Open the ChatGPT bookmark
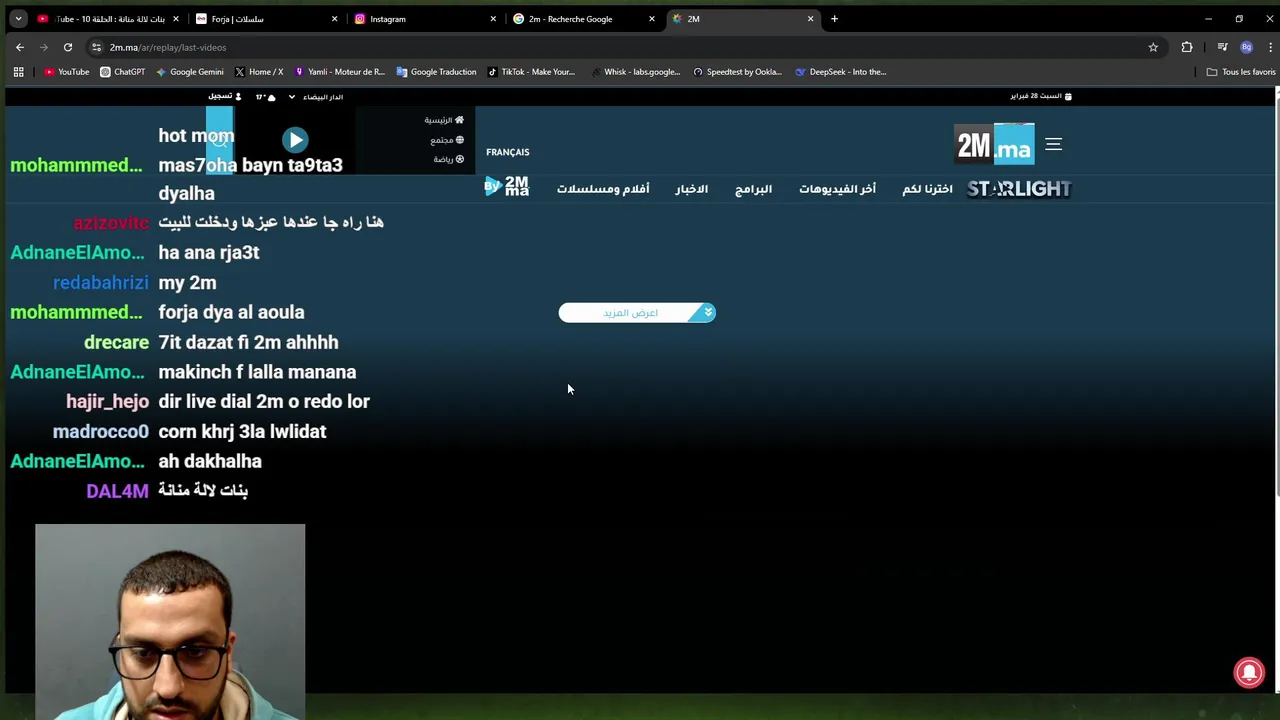The width and height of the screenshot is (1280, 720). pyautogui.click(x=123, y=72)
